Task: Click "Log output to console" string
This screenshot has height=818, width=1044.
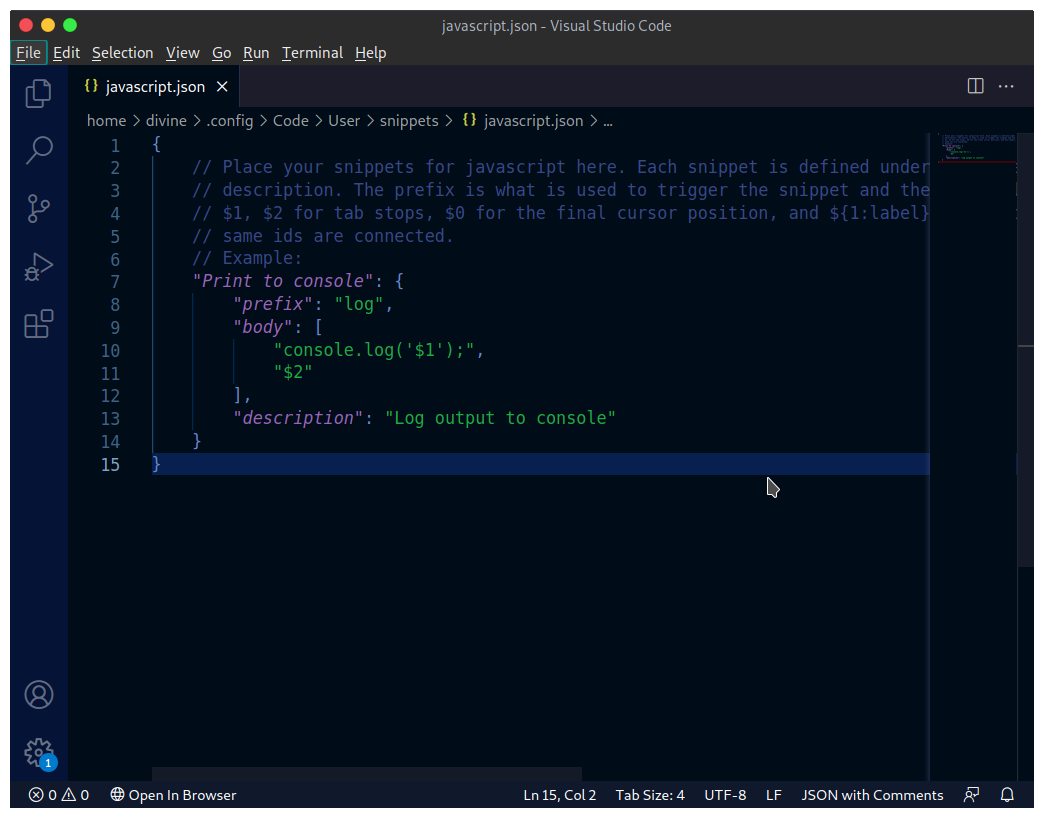Action: pyautogui.click(x=500, y=418)
